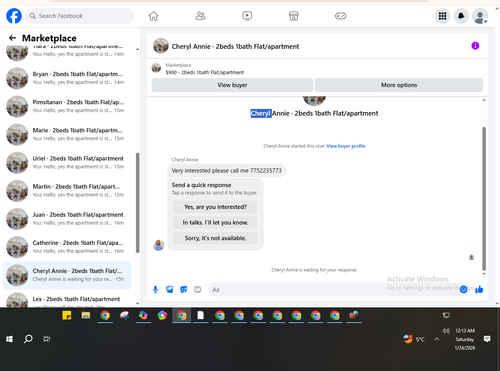This screenshot has height=371, width=500.
Task: Click the Facebook logo
Action: (x=14, y=16)
